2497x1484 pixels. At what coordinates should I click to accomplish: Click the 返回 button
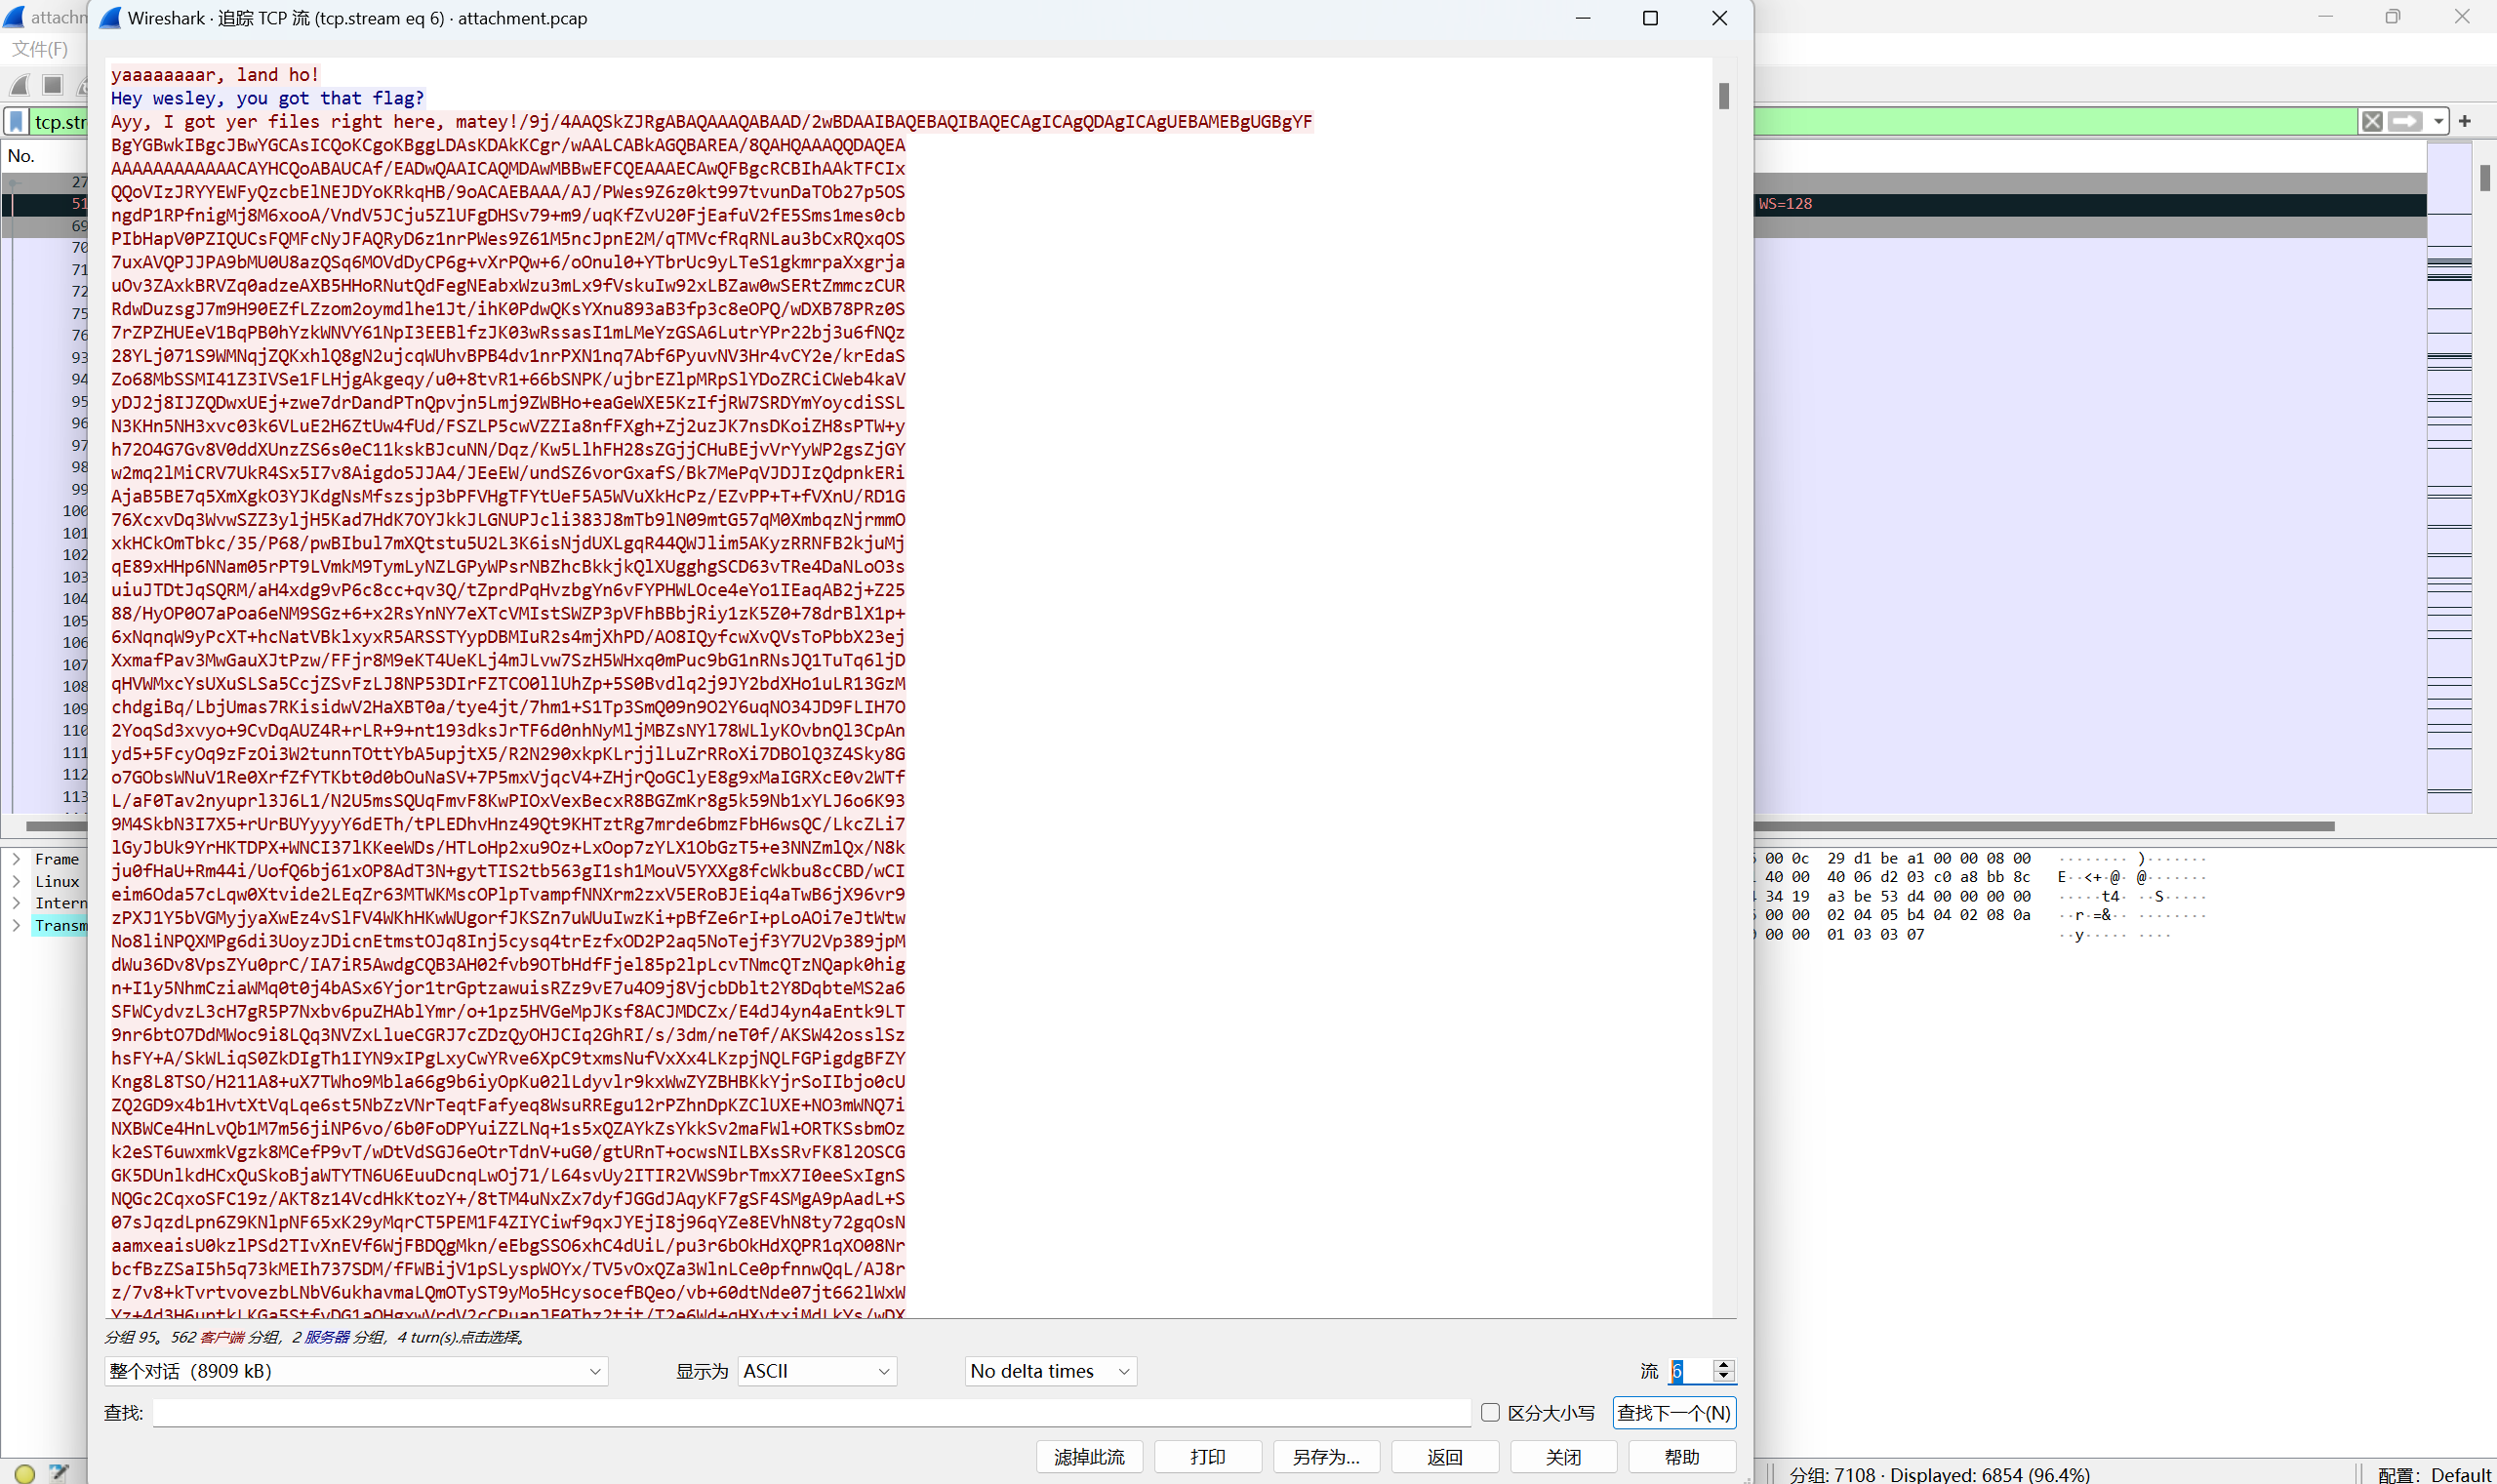click(x=1445, y=1456)
